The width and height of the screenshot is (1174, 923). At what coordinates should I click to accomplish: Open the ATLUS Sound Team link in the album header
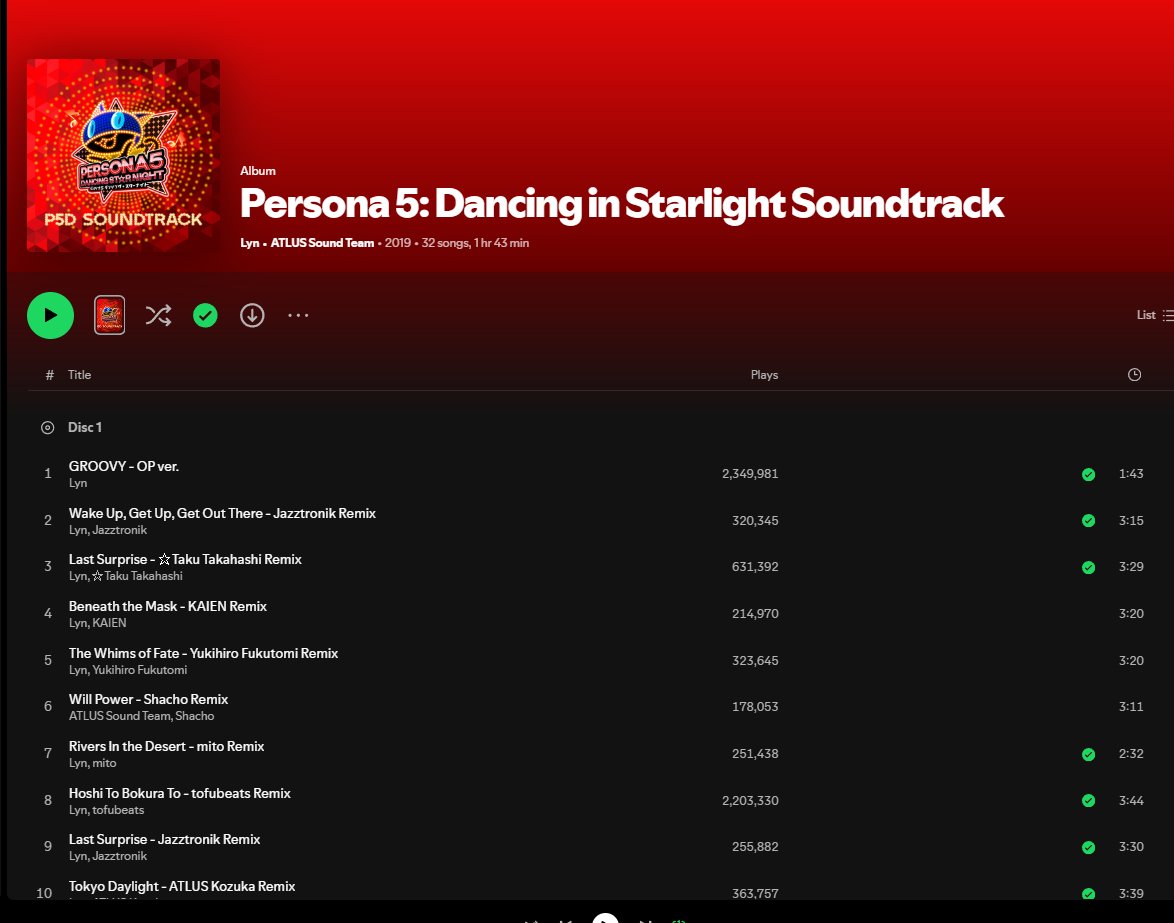pos(322,243)
